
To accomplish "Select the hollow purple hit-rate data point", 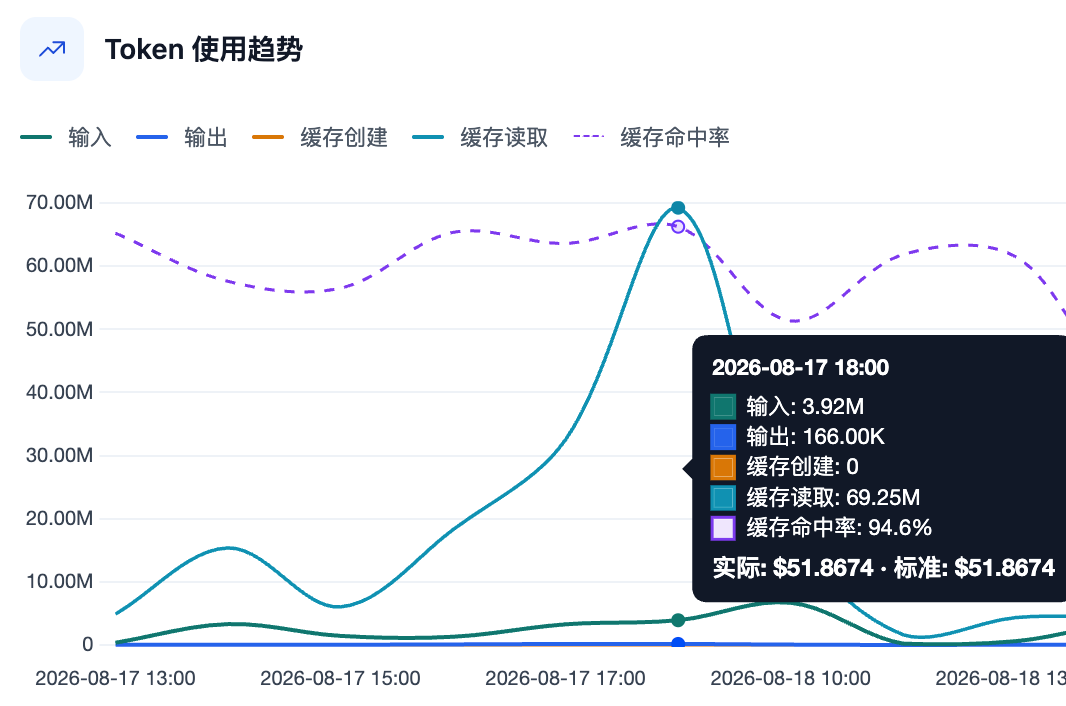I will [x=678, y=226].
